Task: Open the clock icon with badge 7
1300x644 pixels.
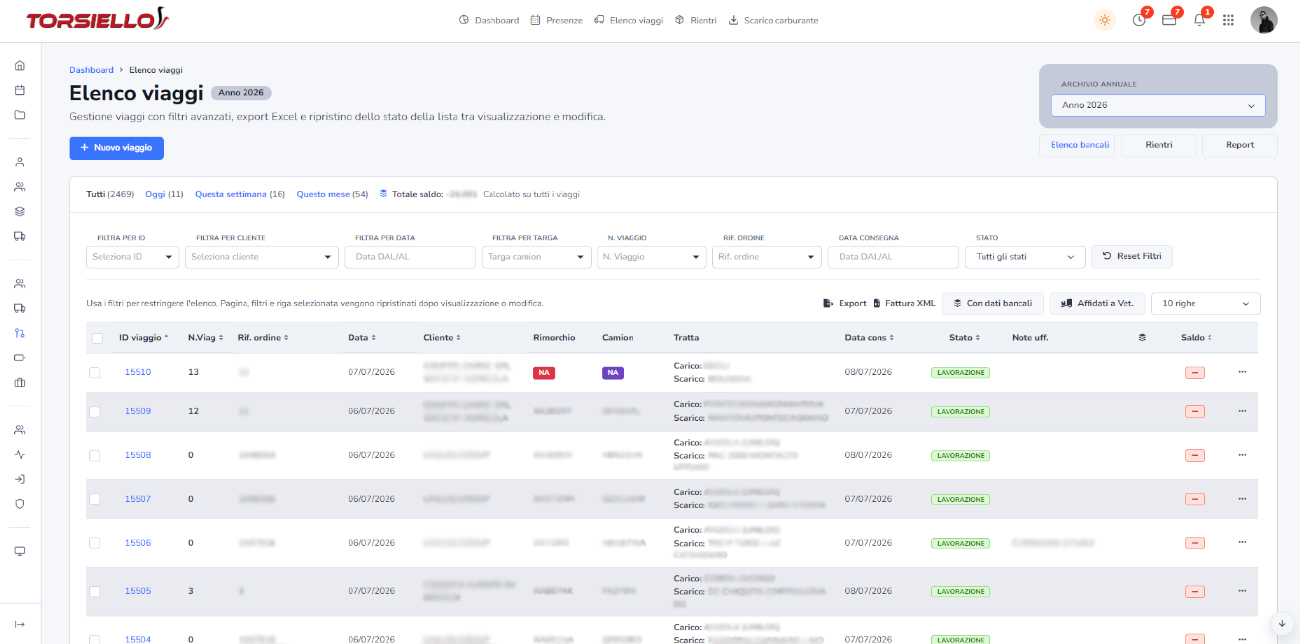Action: point(1139,20)
